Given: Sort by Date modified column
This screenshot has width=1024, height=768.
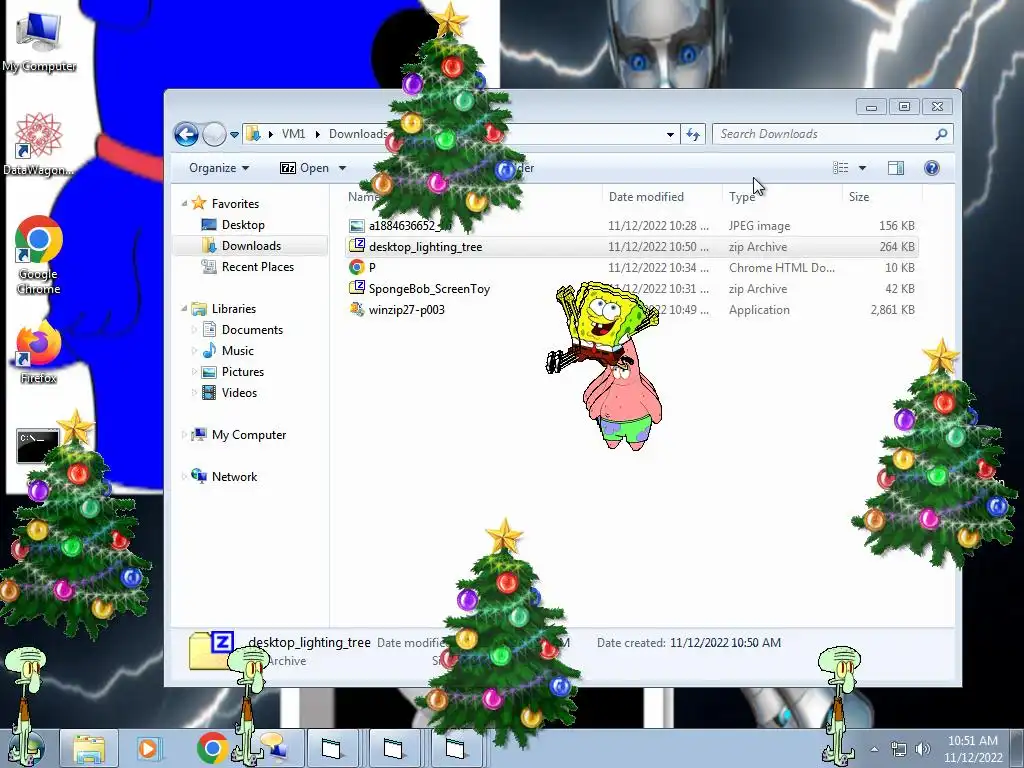Looking at the screenshot, I should pos(647,197).
